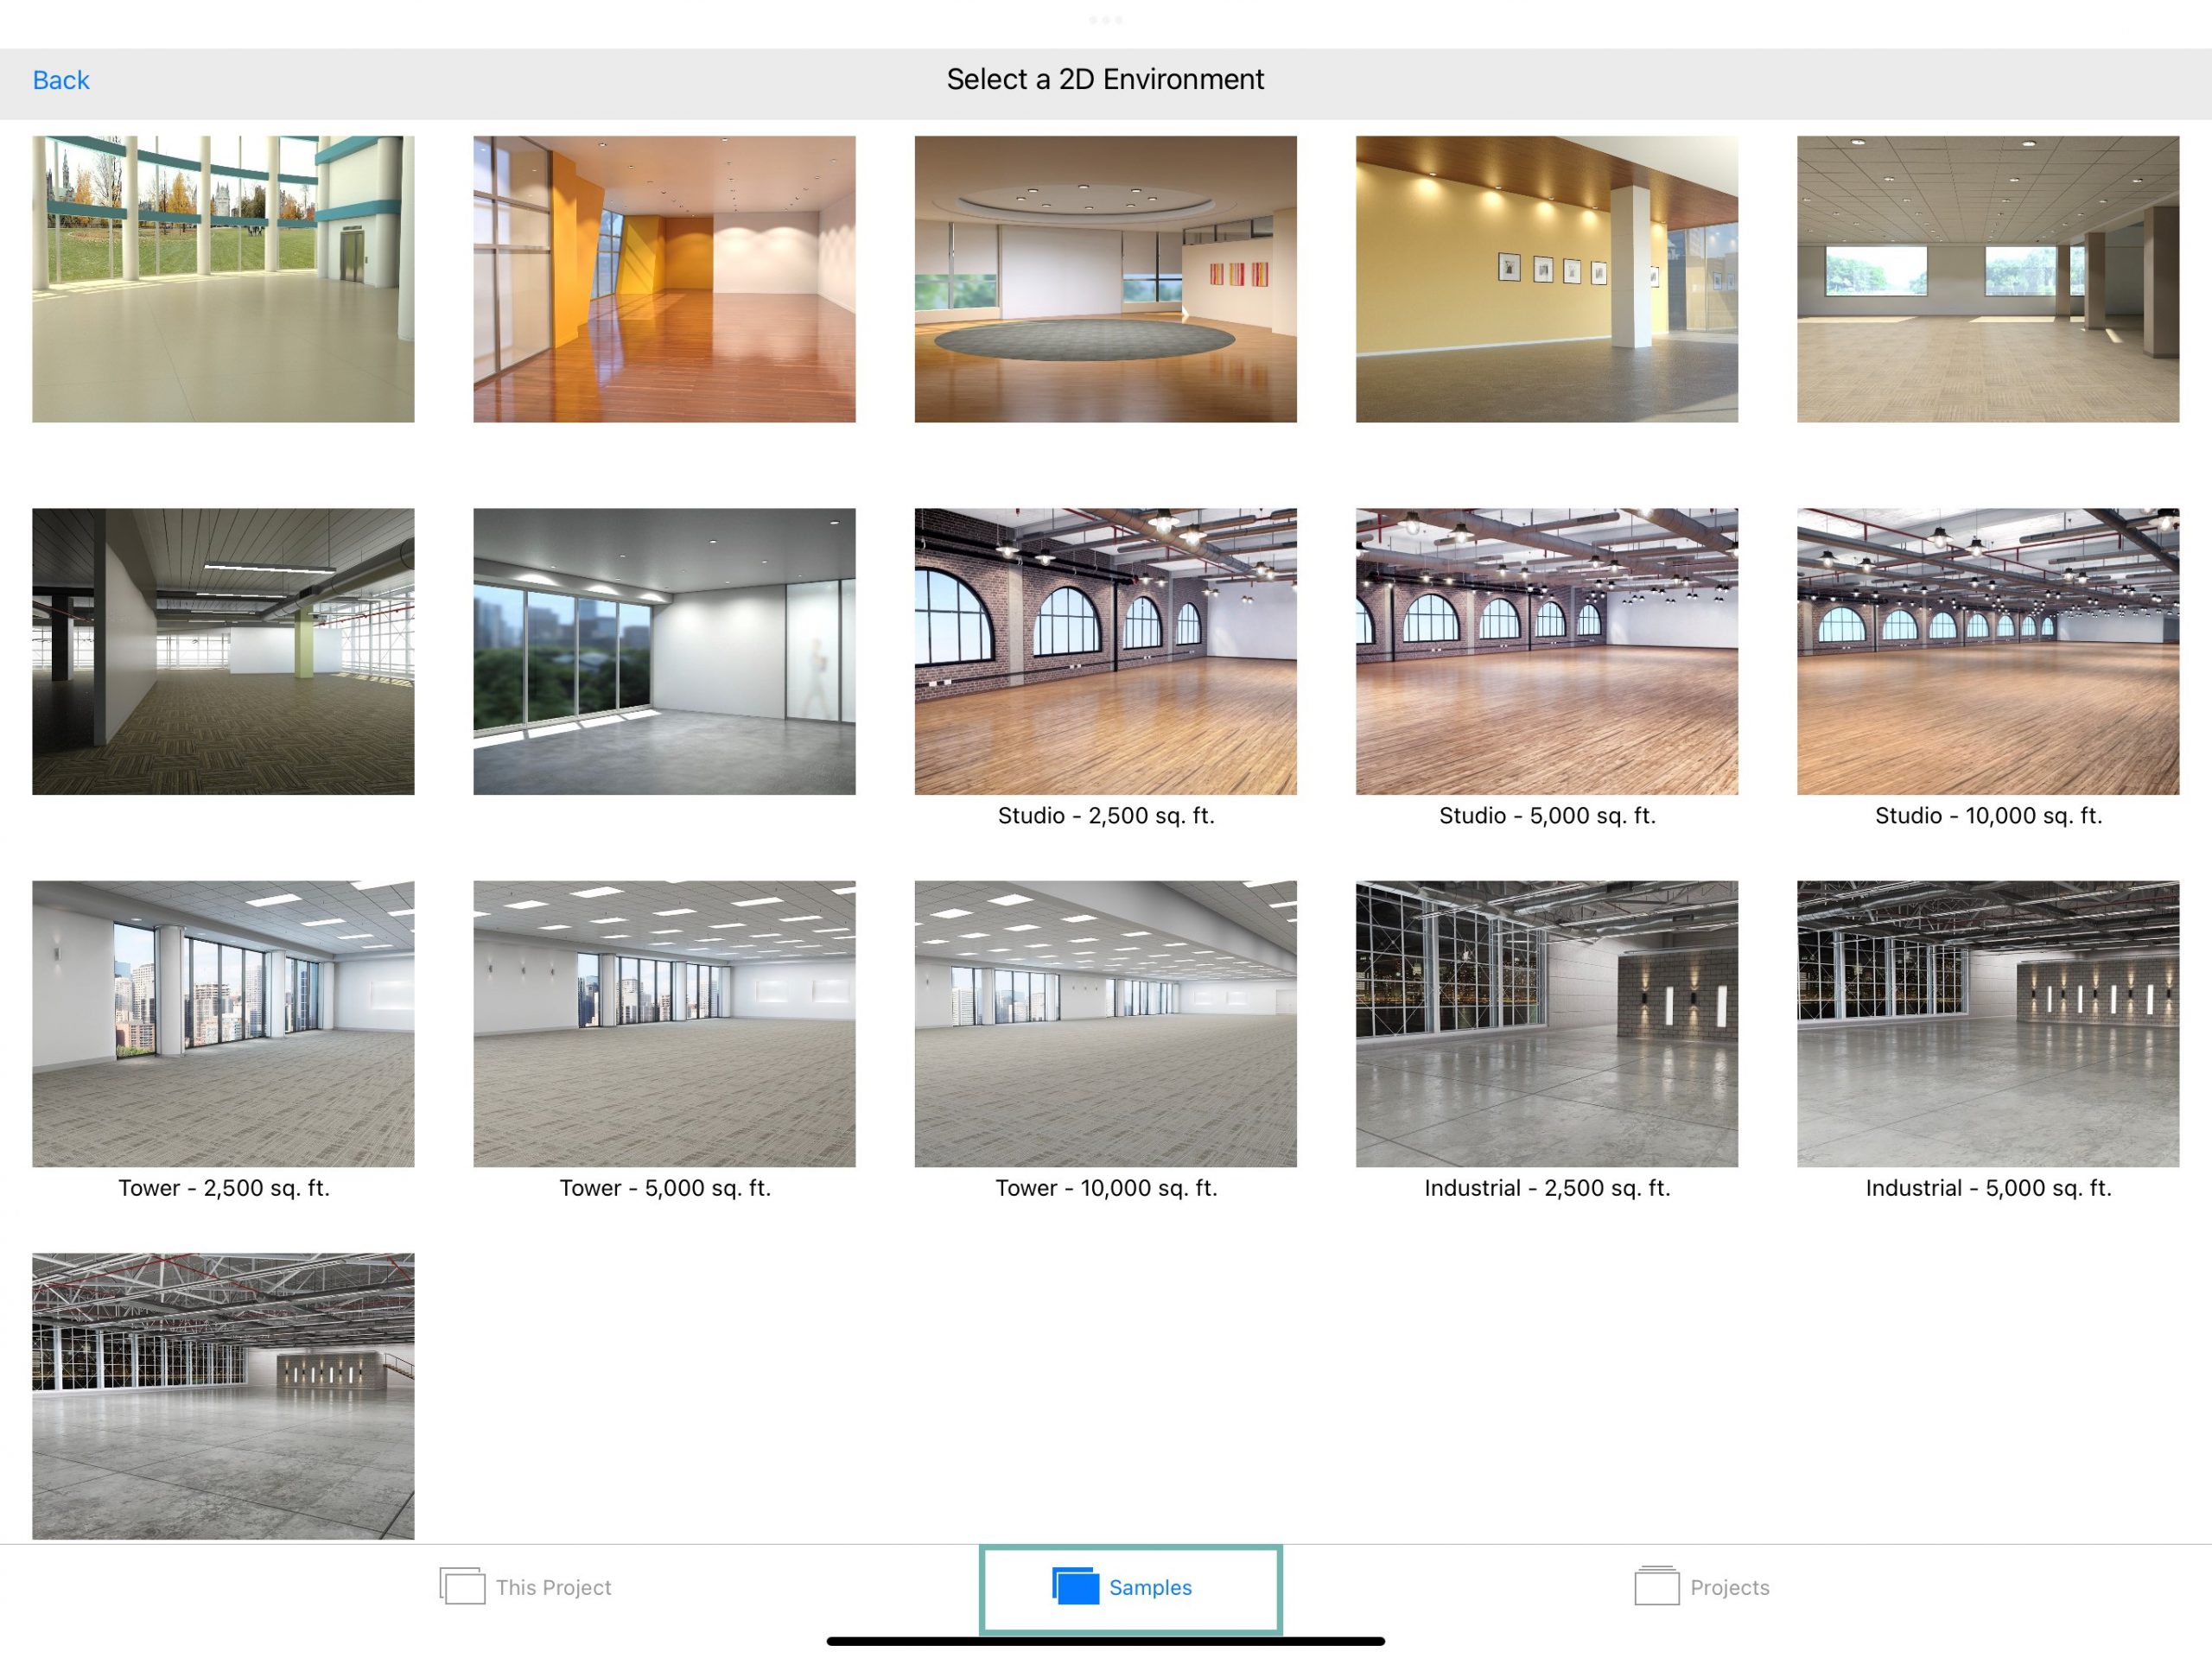Image resolution: width=2212 pixels, height=1658 pixels.
Task: Tap the Projects stacked-frames icon
Action: (1657, 1586)
